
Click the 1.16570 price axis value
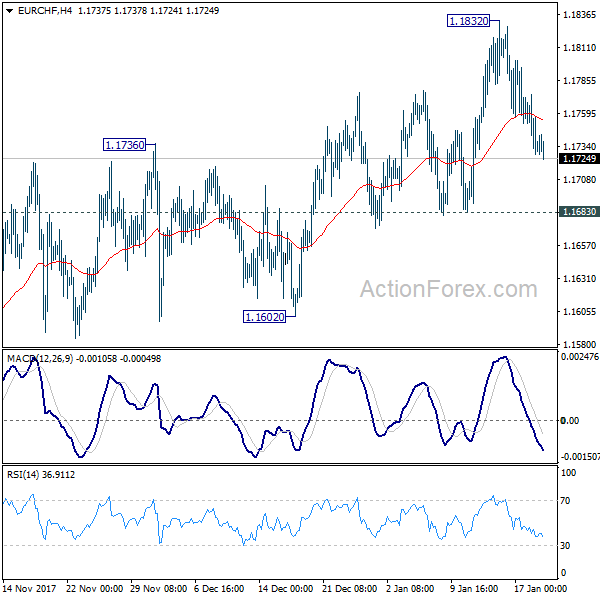pos(579,246)
